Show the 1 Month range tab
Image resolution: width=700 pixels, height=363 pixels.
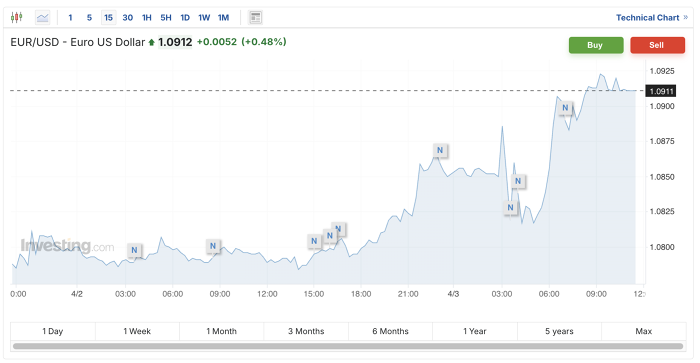point(221,331)
